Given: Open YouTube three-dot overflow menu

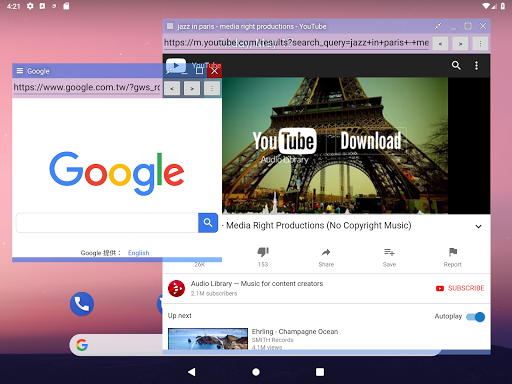Looking at the screenshot, I should [476, 65].
